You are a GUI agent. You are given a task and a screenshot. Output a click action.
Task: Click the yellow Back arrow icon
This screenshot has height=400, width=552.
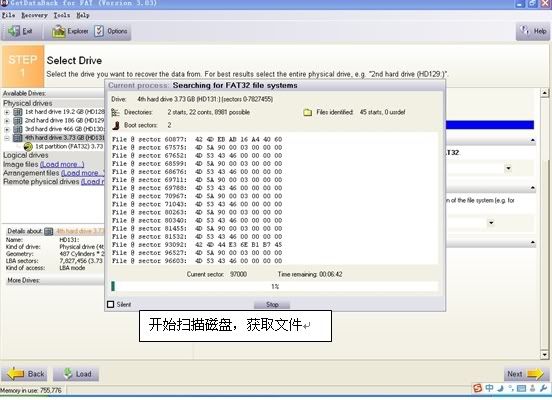[x=16, y=374]
